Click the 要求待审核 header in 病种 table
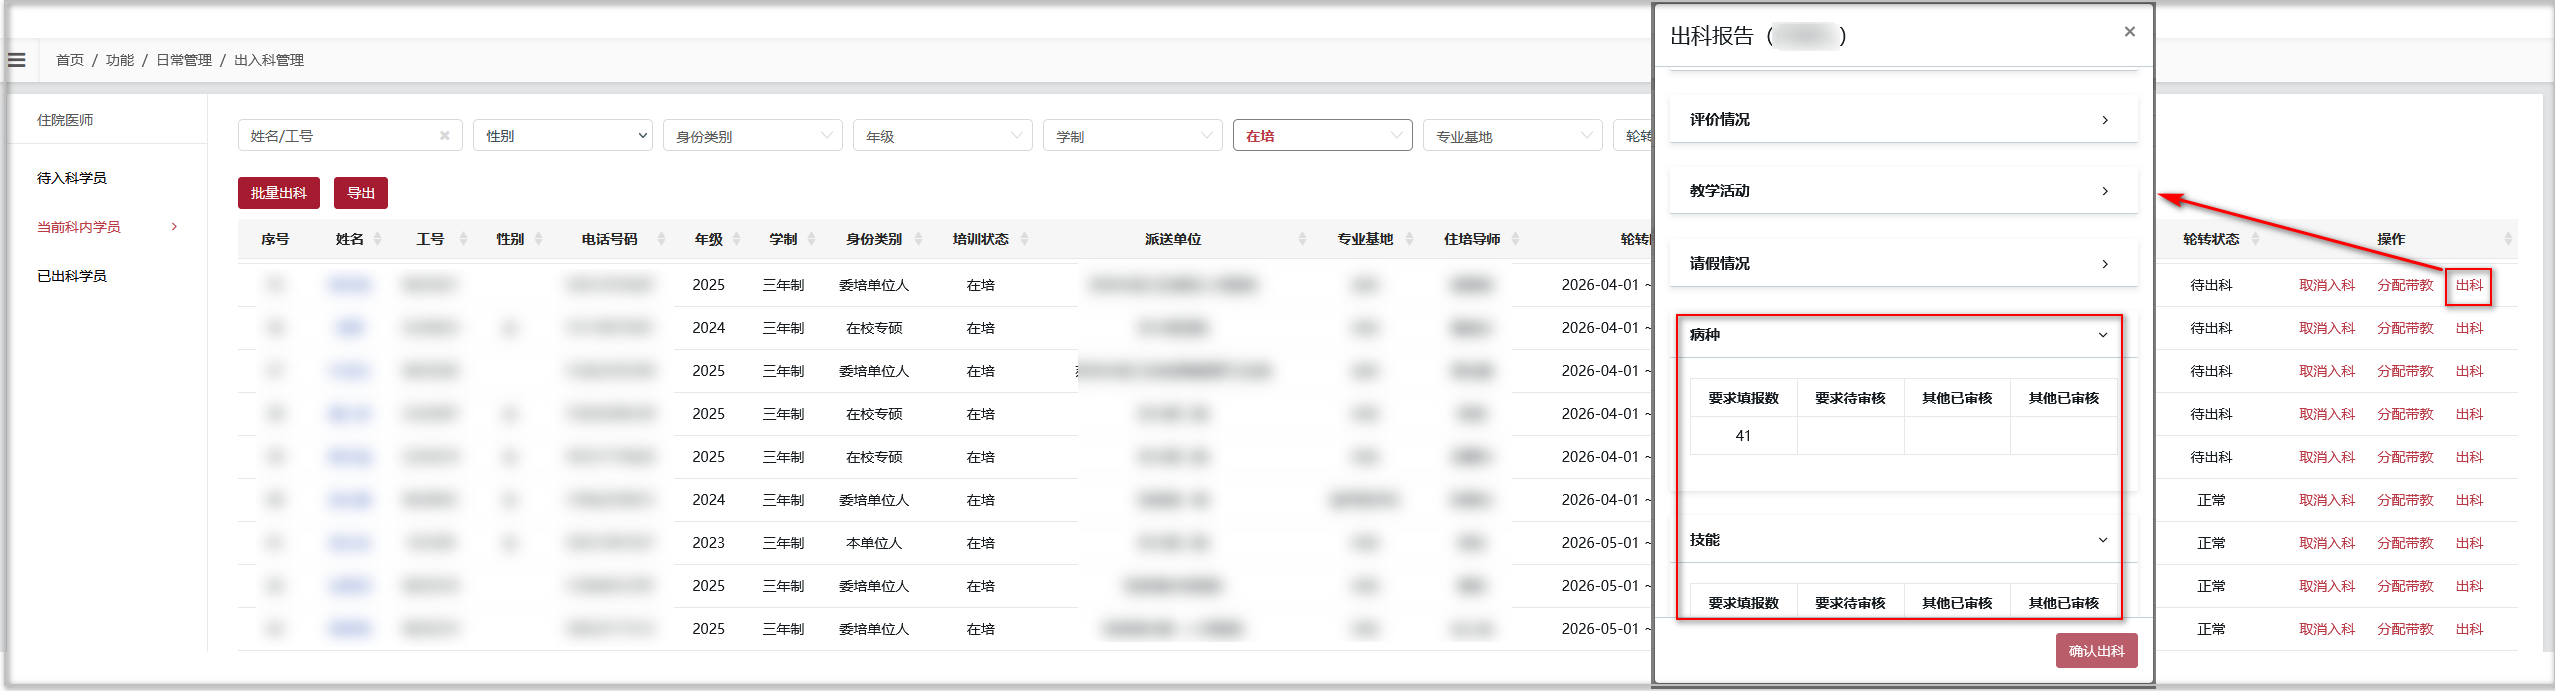This screenshot has height=691, width=2555. point(1850,398)
